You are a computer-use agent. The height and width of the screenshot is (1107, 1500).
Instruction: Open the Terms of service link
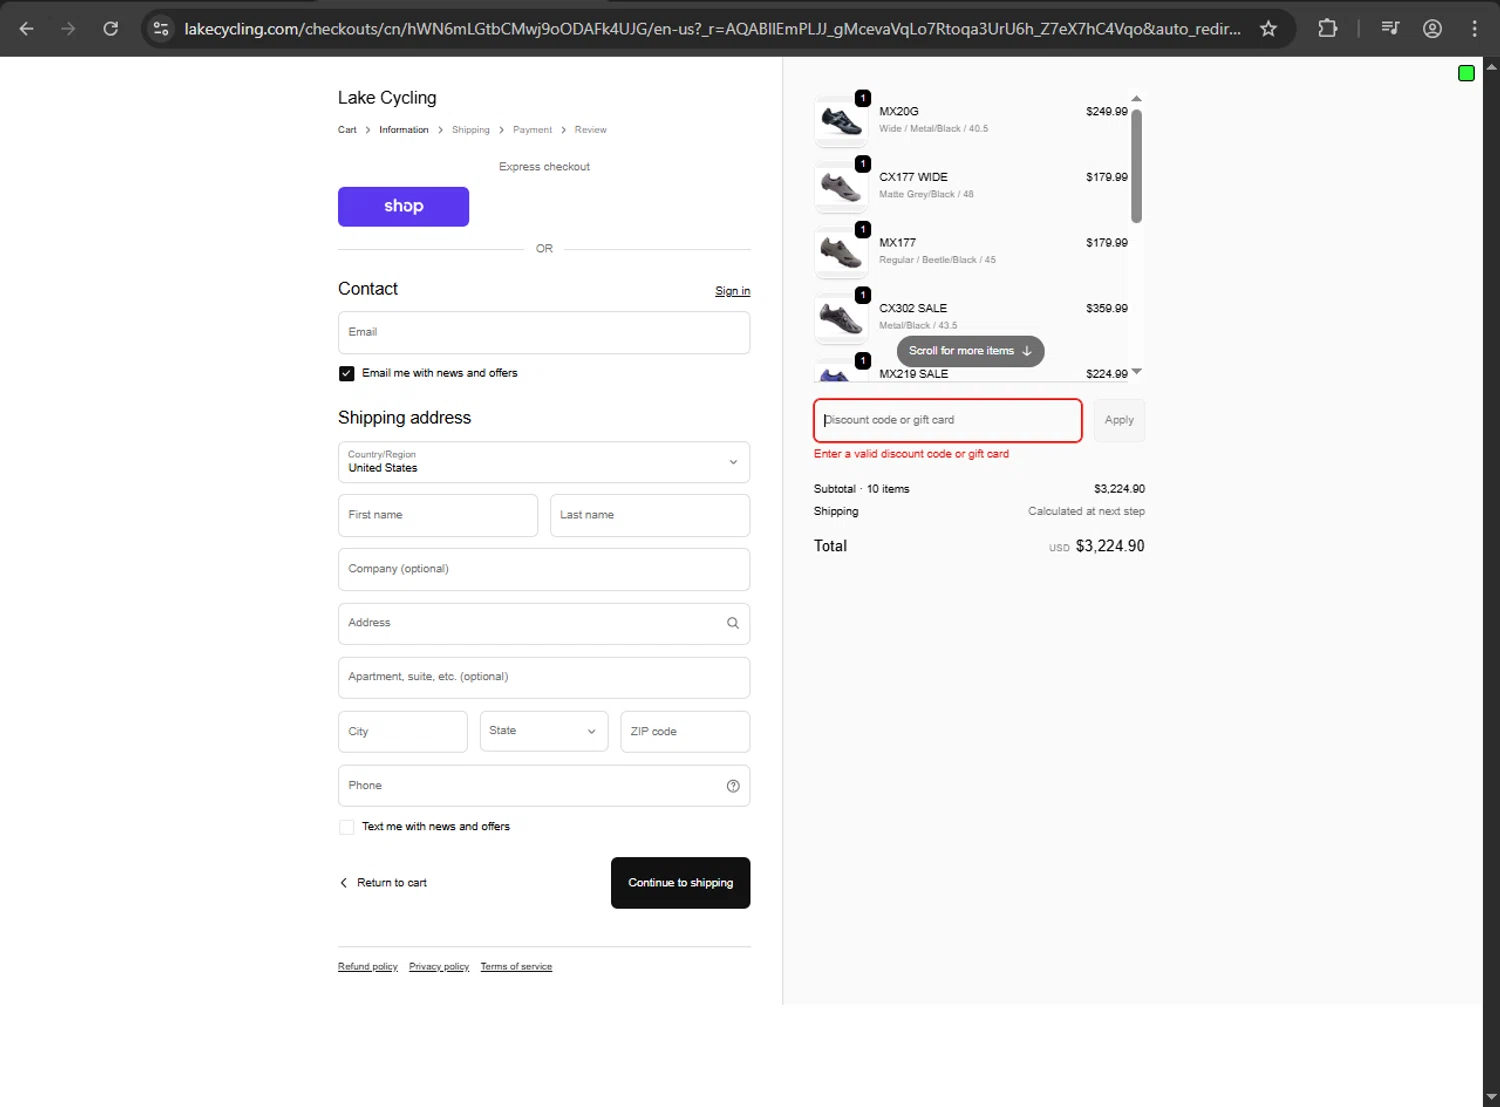point(516,967)
